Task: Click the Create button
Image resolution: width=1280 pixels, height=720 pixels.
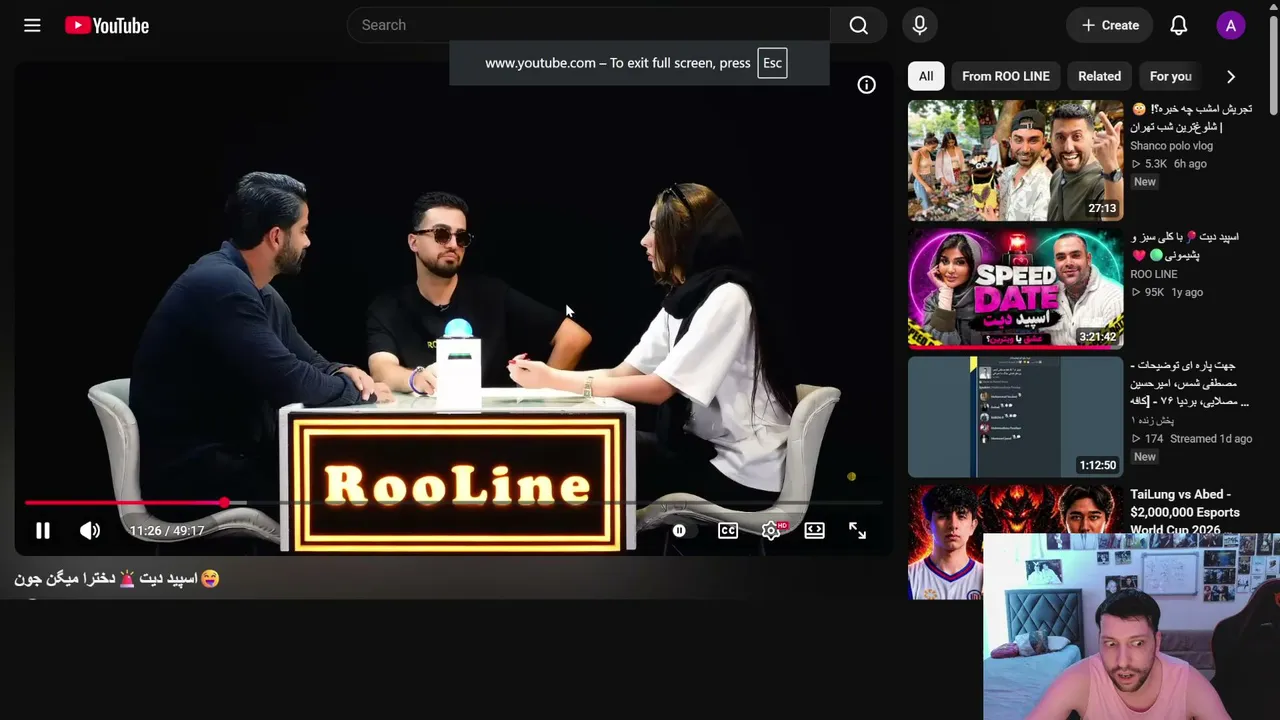Action: 1110,26
